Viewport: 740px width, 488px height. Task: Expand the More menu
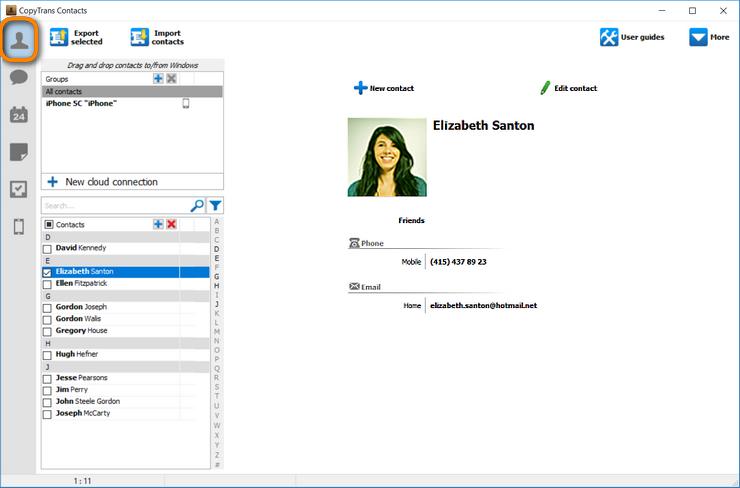point(709,37)
